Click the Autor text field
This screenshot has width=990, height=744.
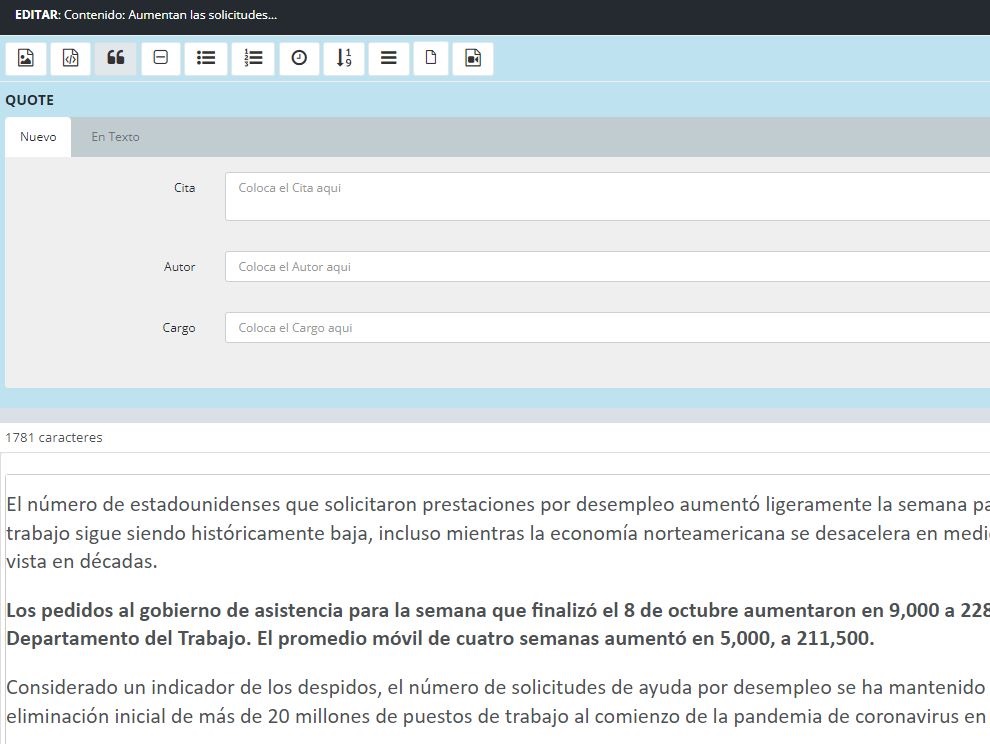pos(500,267)
